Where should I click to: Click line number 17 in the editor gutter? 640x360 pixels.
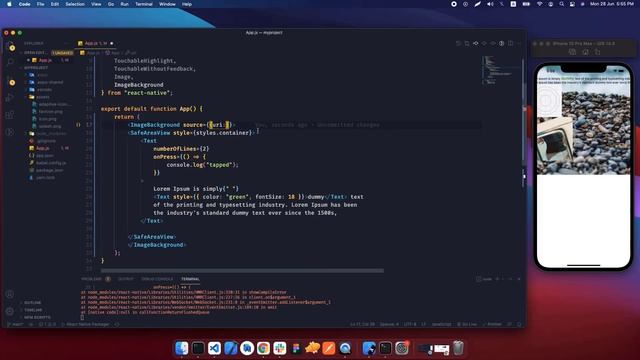(x=89, y=125)
